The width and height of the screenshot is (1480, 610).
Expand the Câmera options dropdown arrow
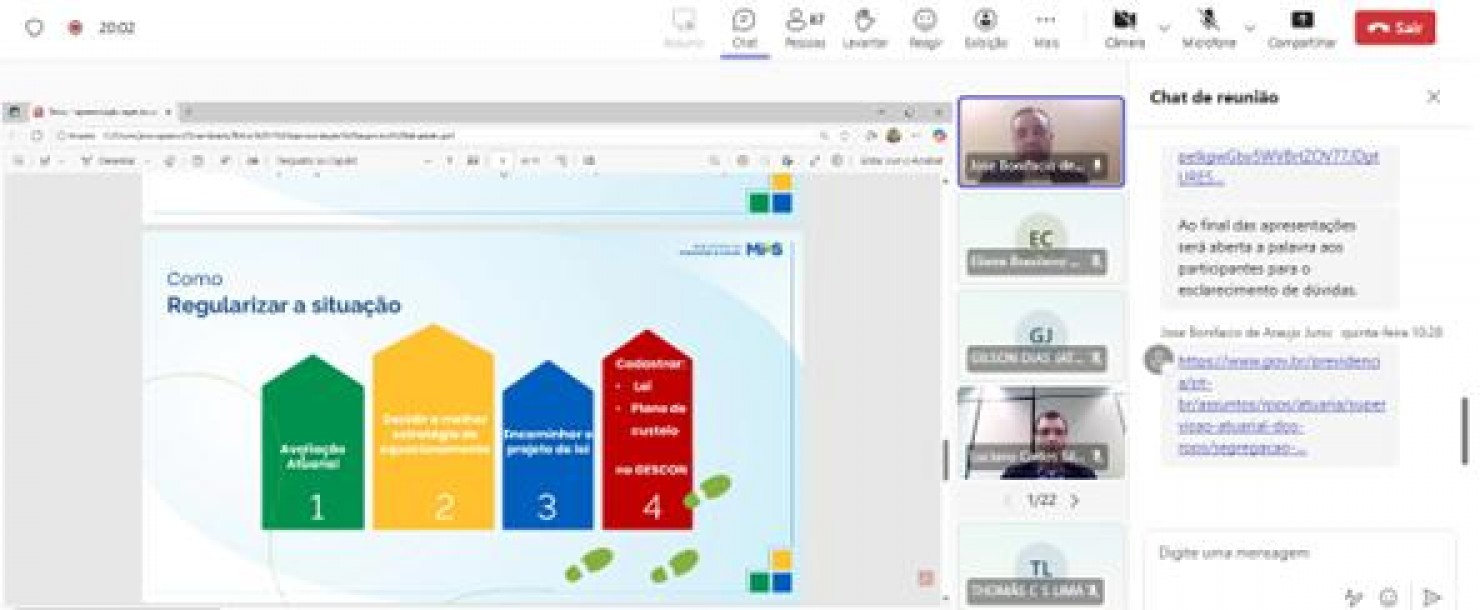(1164, 27)
